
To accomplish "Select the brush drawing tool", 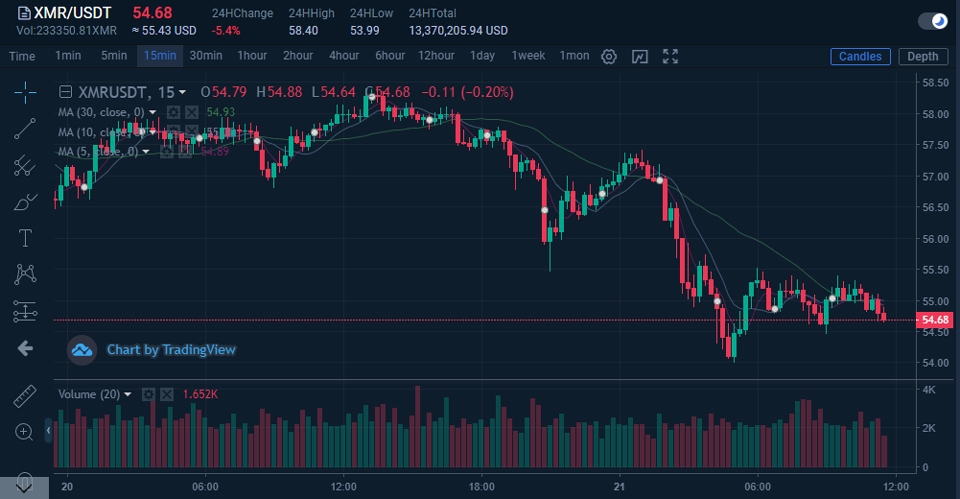I will [25, 201].
